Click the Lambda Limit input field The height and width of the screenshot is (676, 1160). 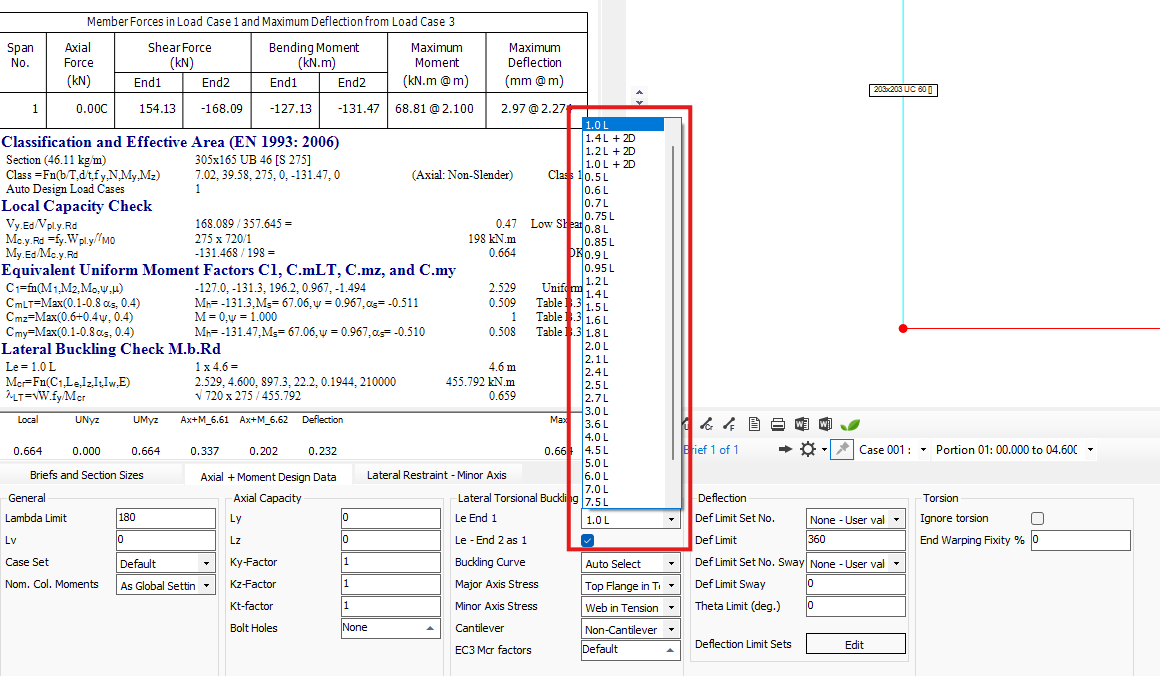pyautogui.click(x=166, y=518)
